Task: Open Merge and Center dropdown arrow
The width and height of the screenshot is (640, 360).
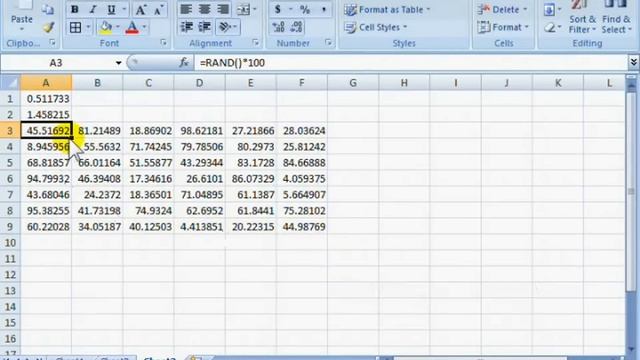Action: click(x=255, y=9)
